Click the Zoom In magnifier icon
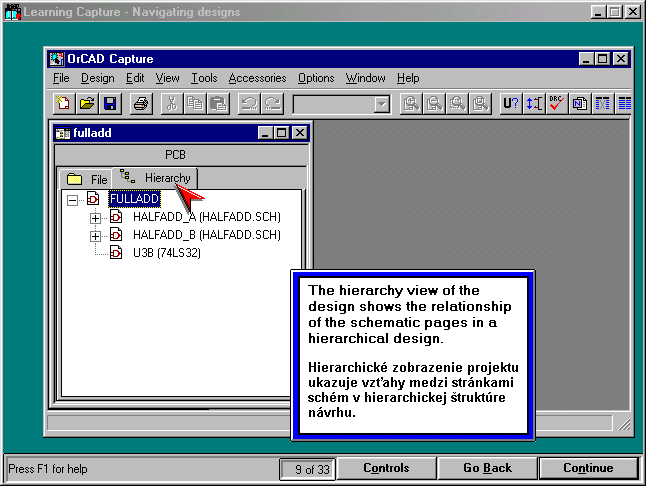This screenshot has height=486, width=646. tap(410, 103)
